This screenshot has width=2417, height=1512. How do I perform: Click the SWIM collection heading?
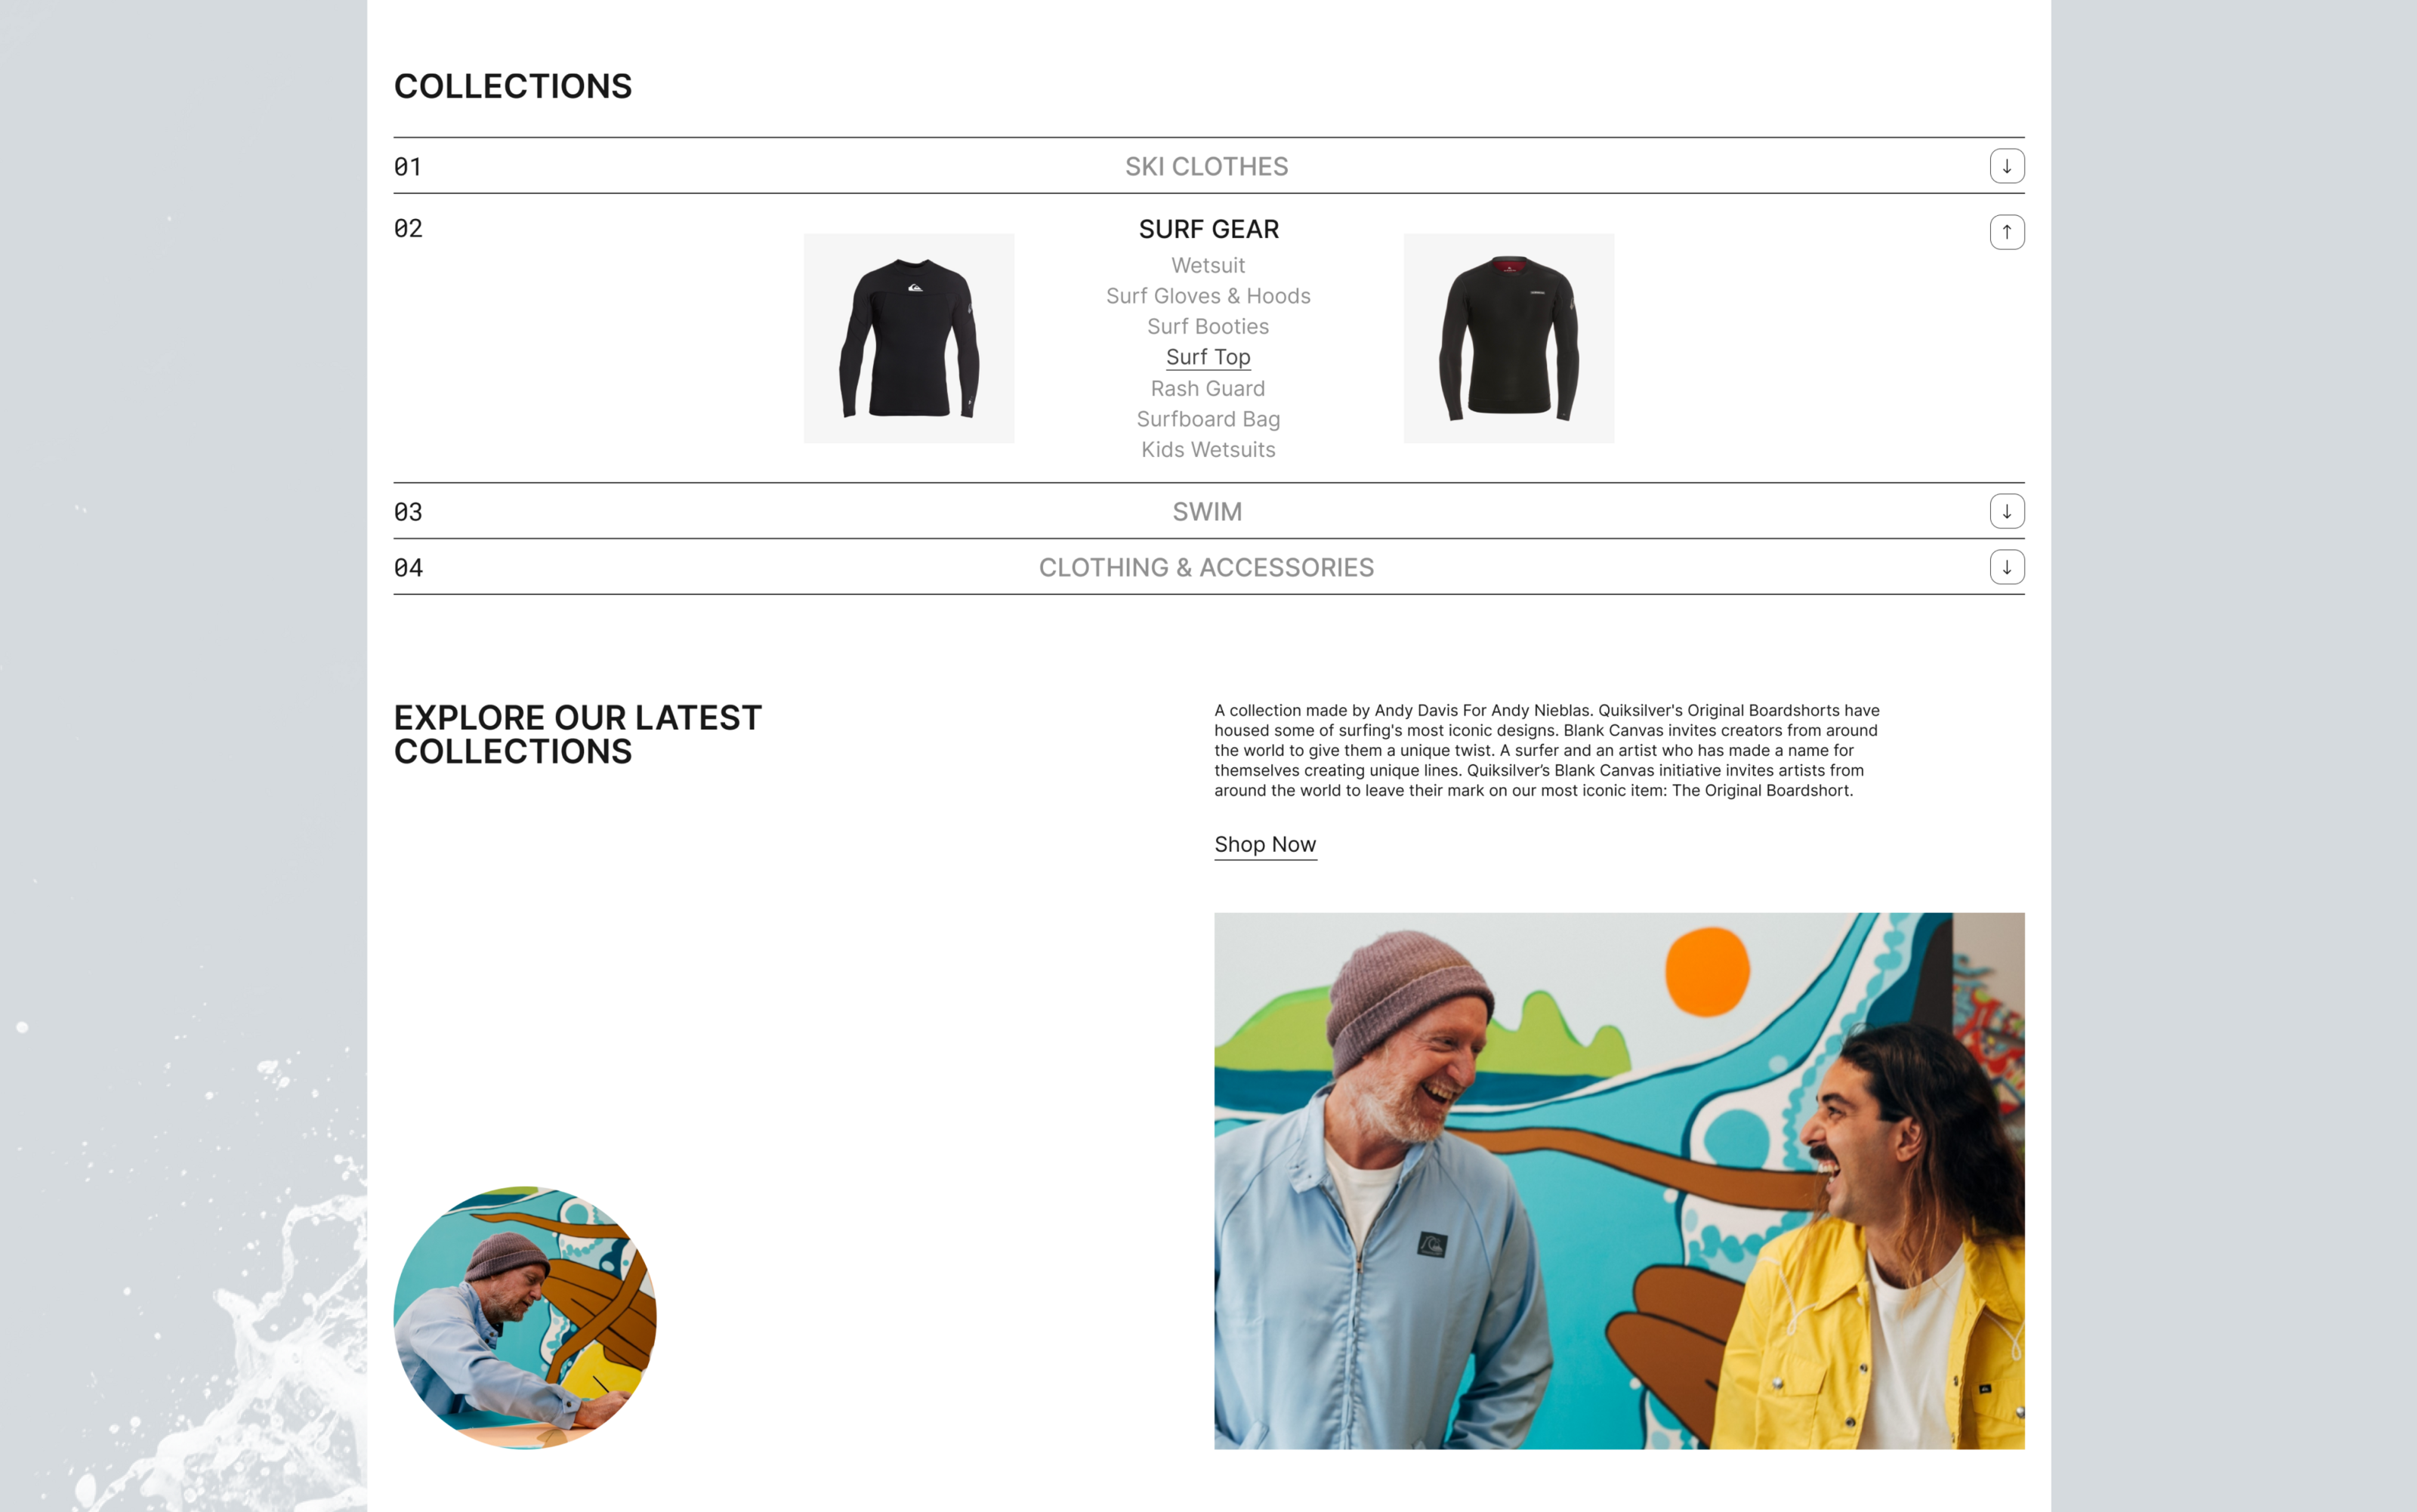pyautogui.click(x=1207, y=511)
